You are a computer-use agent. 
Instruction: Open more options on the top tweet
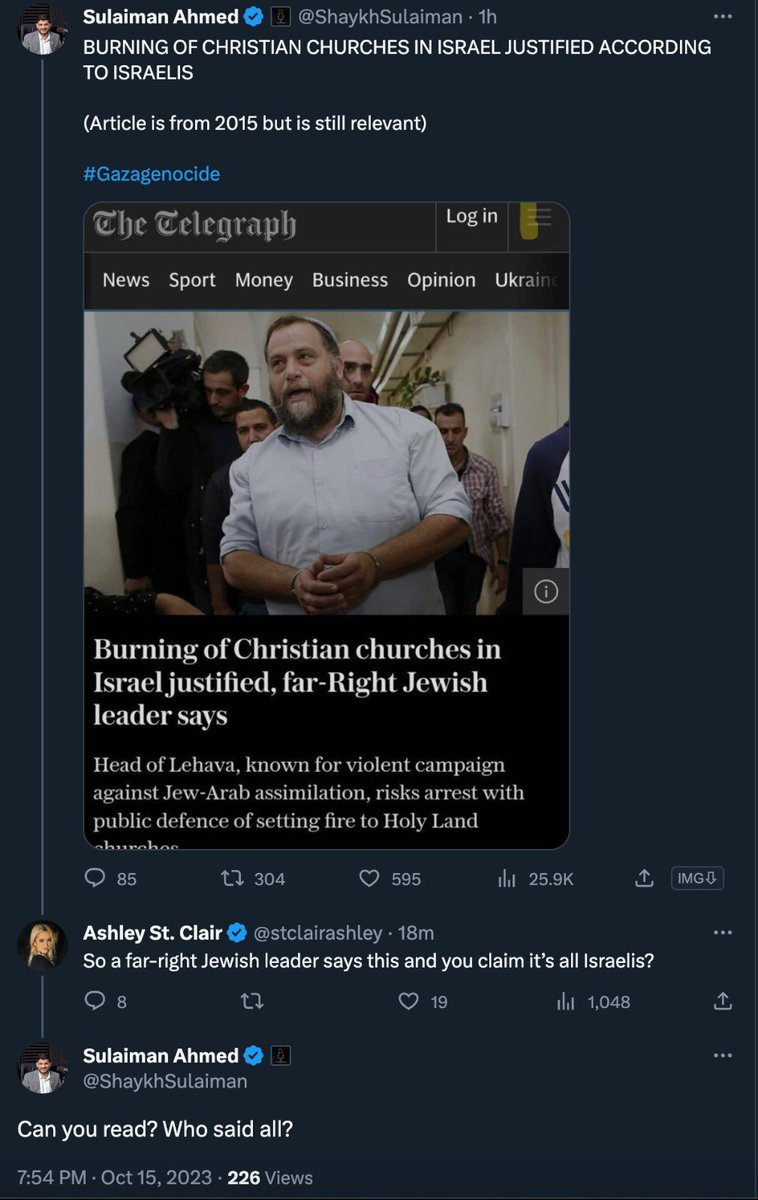[722, 17]
